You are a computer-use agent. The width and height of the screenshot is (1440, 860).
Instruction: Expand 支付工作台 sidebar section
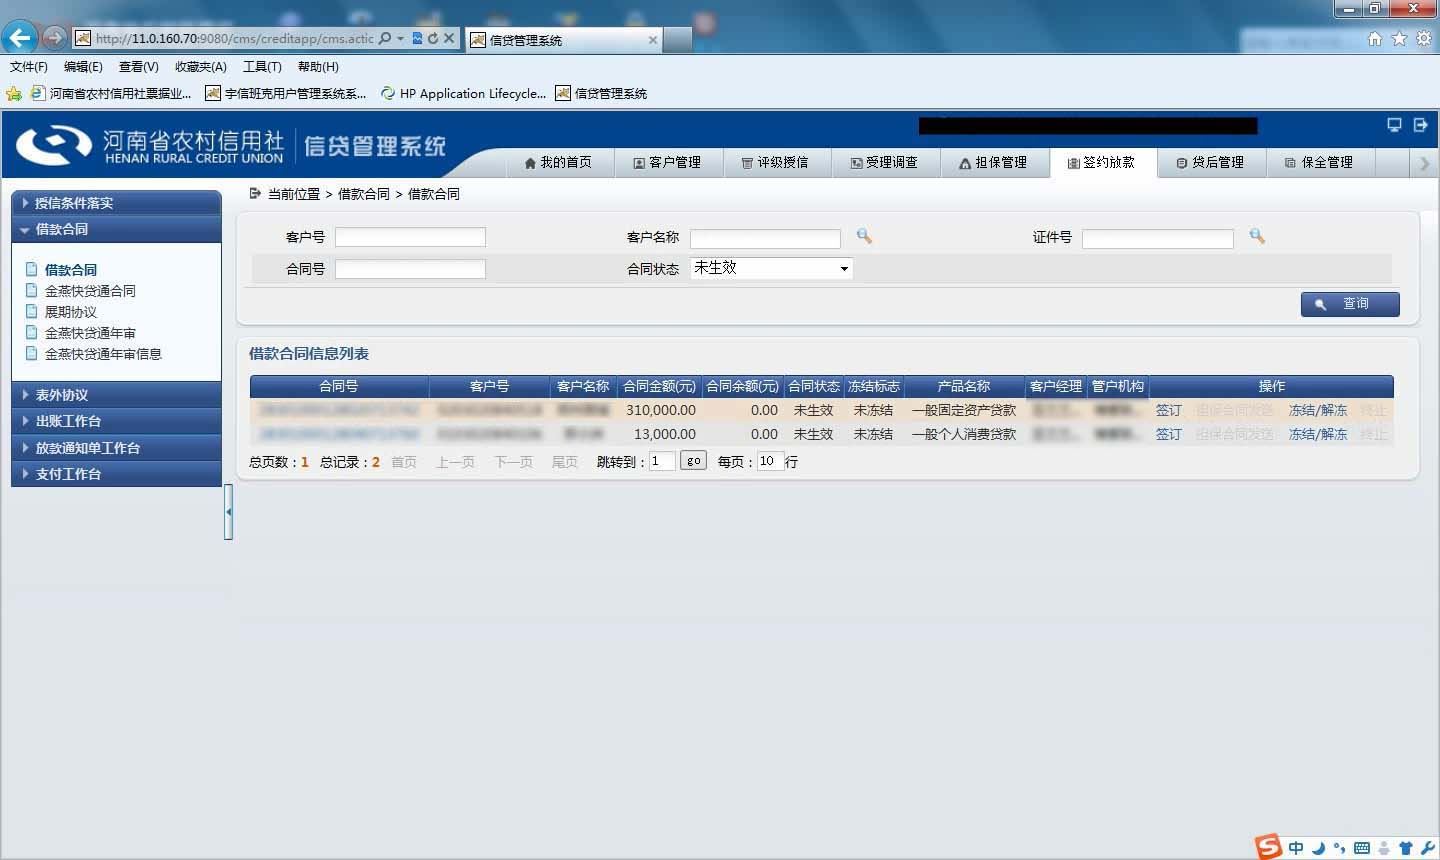116,474
